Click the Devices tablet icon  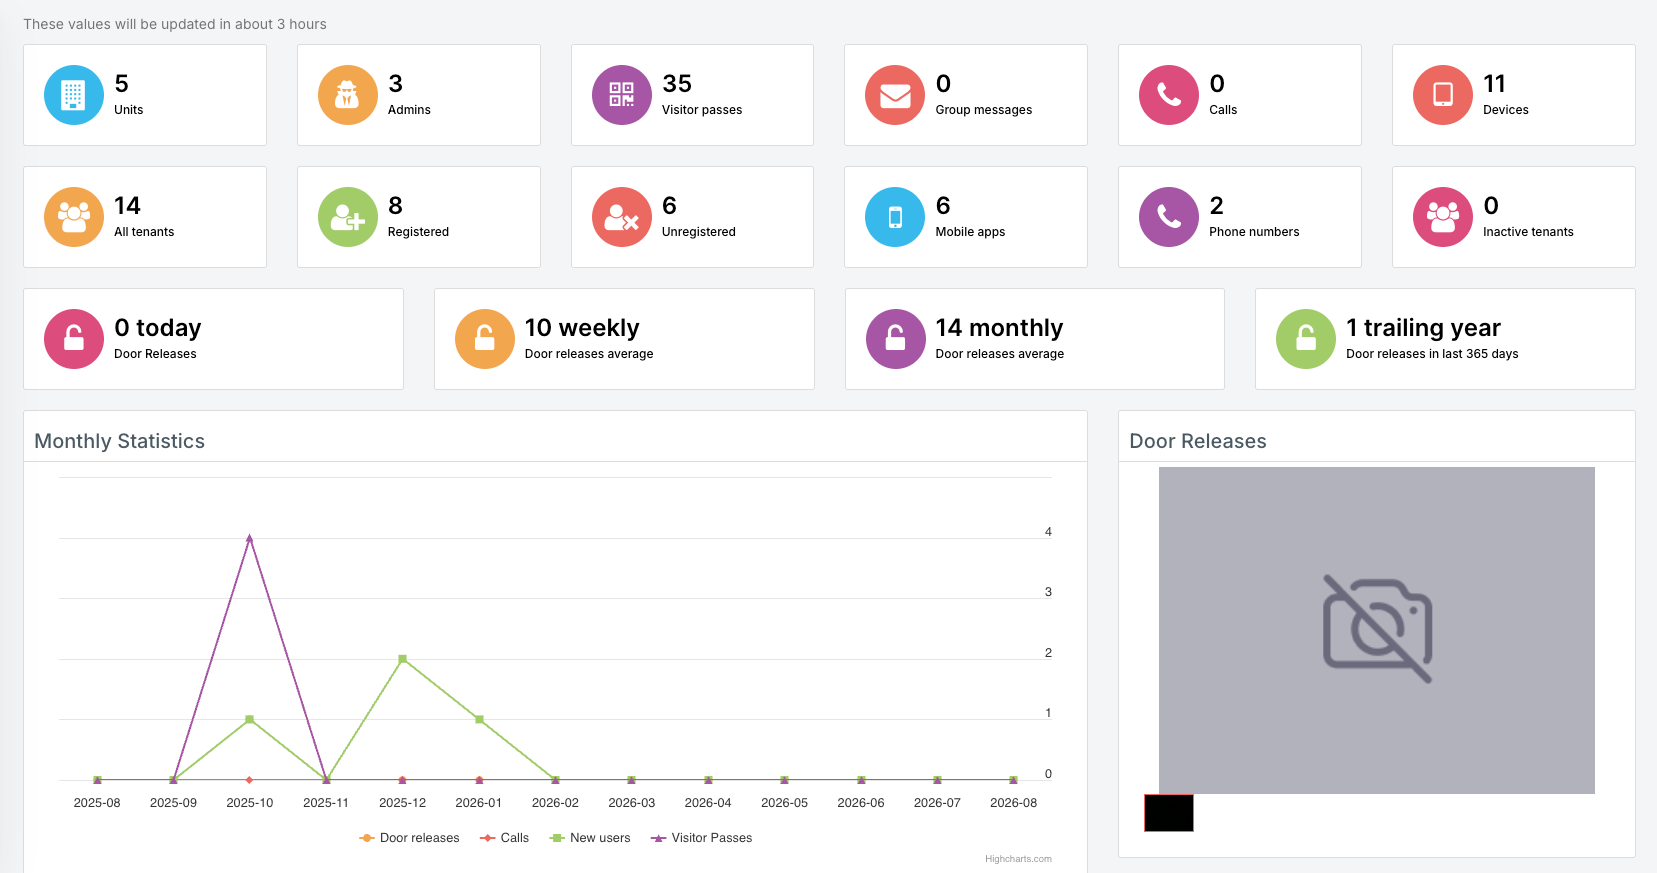[x=1443, y=95]
